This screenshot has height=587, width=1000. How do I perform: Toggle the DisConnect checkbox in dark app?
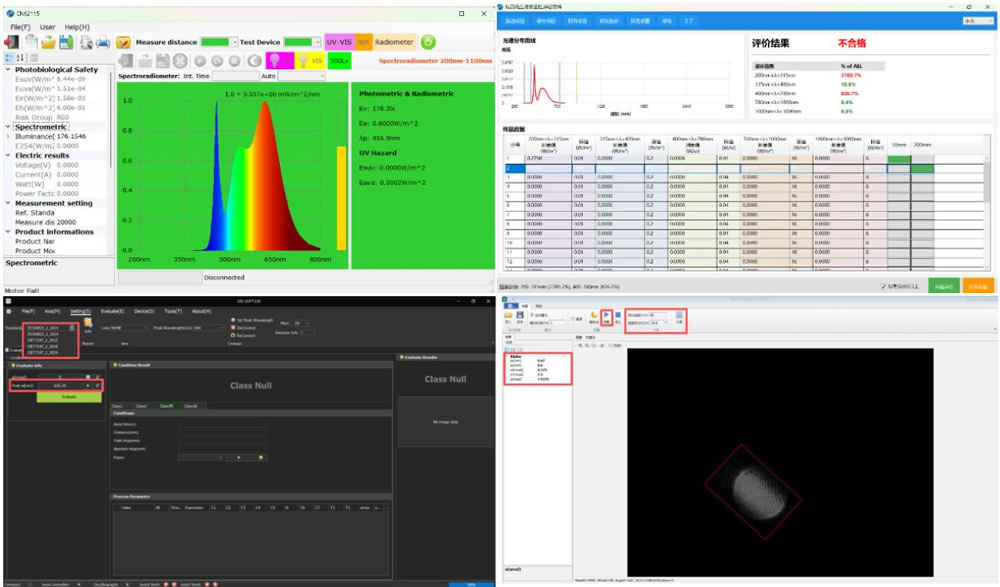tap(233, 327)
